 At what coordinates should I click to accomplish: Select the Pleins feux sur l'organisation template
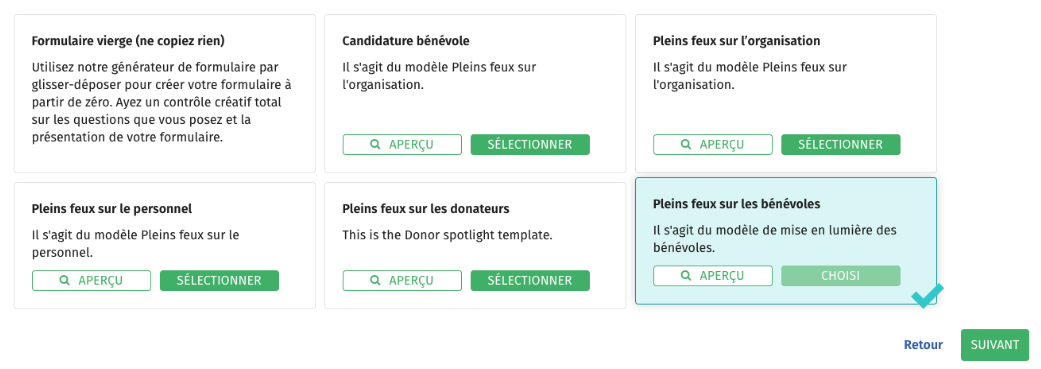tap(841, 145)
